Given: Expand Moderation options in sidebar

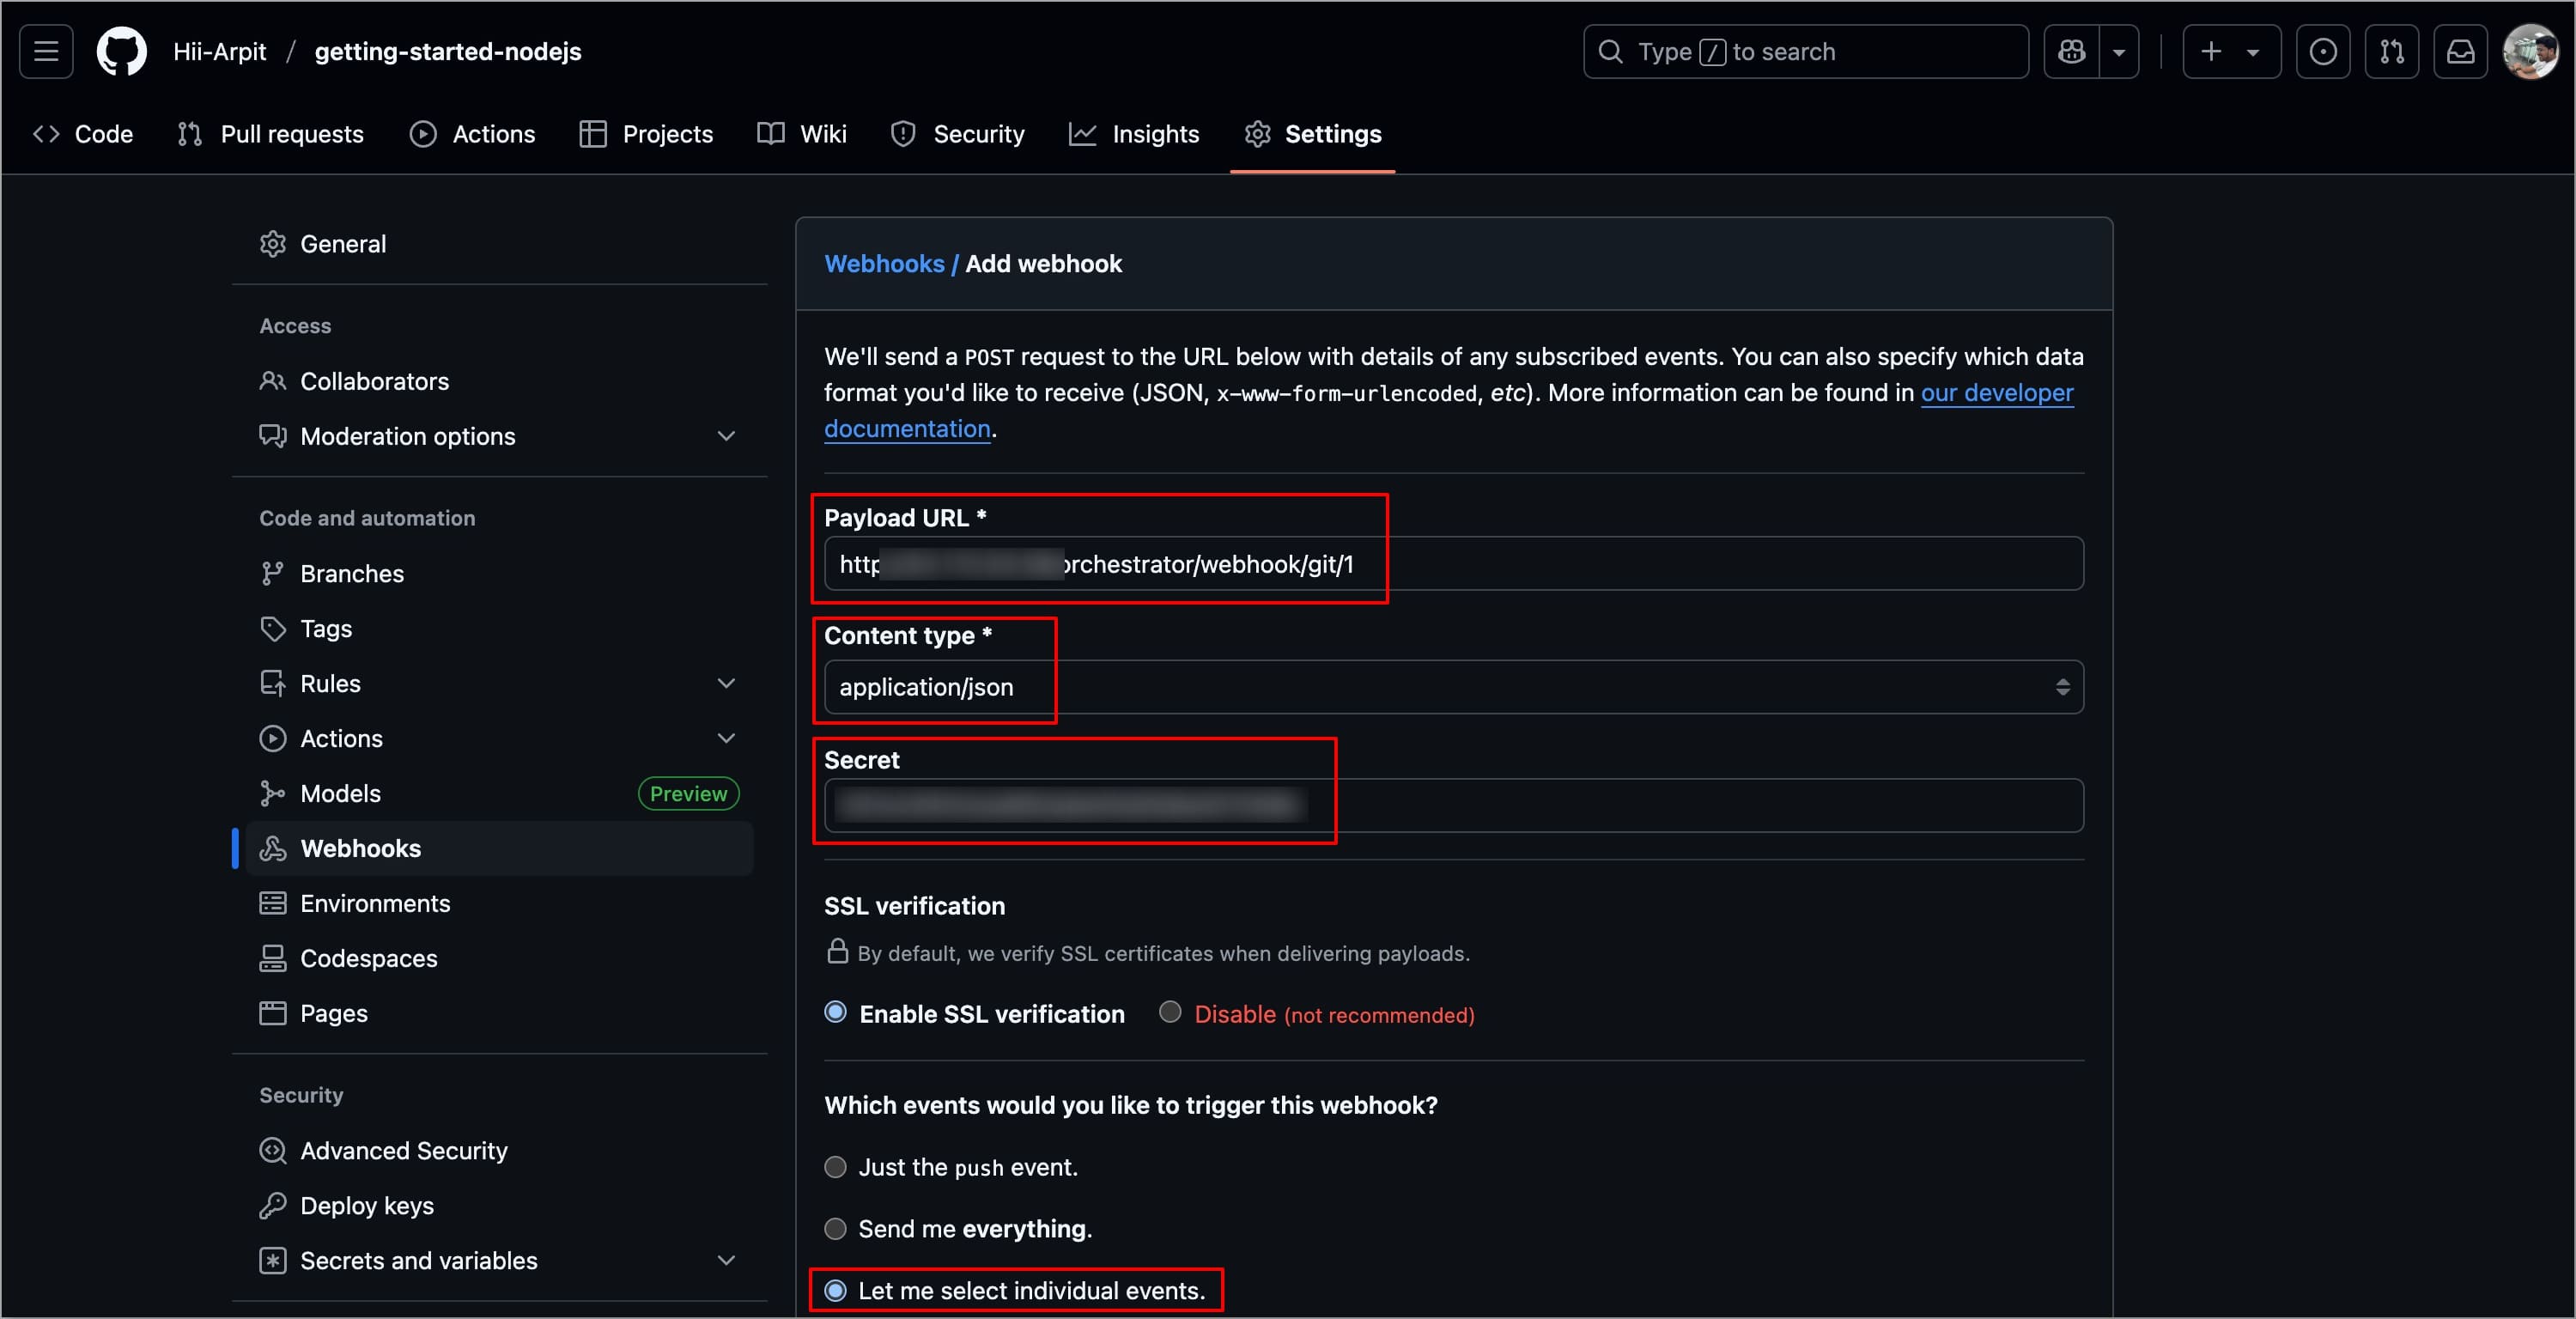Looking at the screenshot, I should 726,436.
